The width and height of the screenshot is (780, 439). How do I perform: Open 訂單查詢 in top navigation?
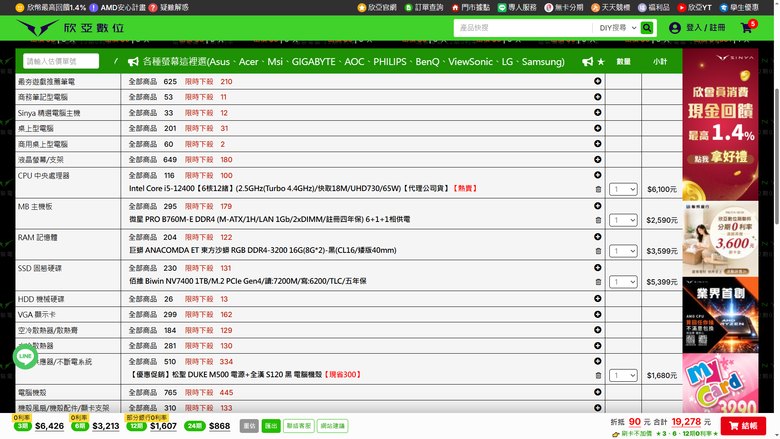tap(424, 7)
